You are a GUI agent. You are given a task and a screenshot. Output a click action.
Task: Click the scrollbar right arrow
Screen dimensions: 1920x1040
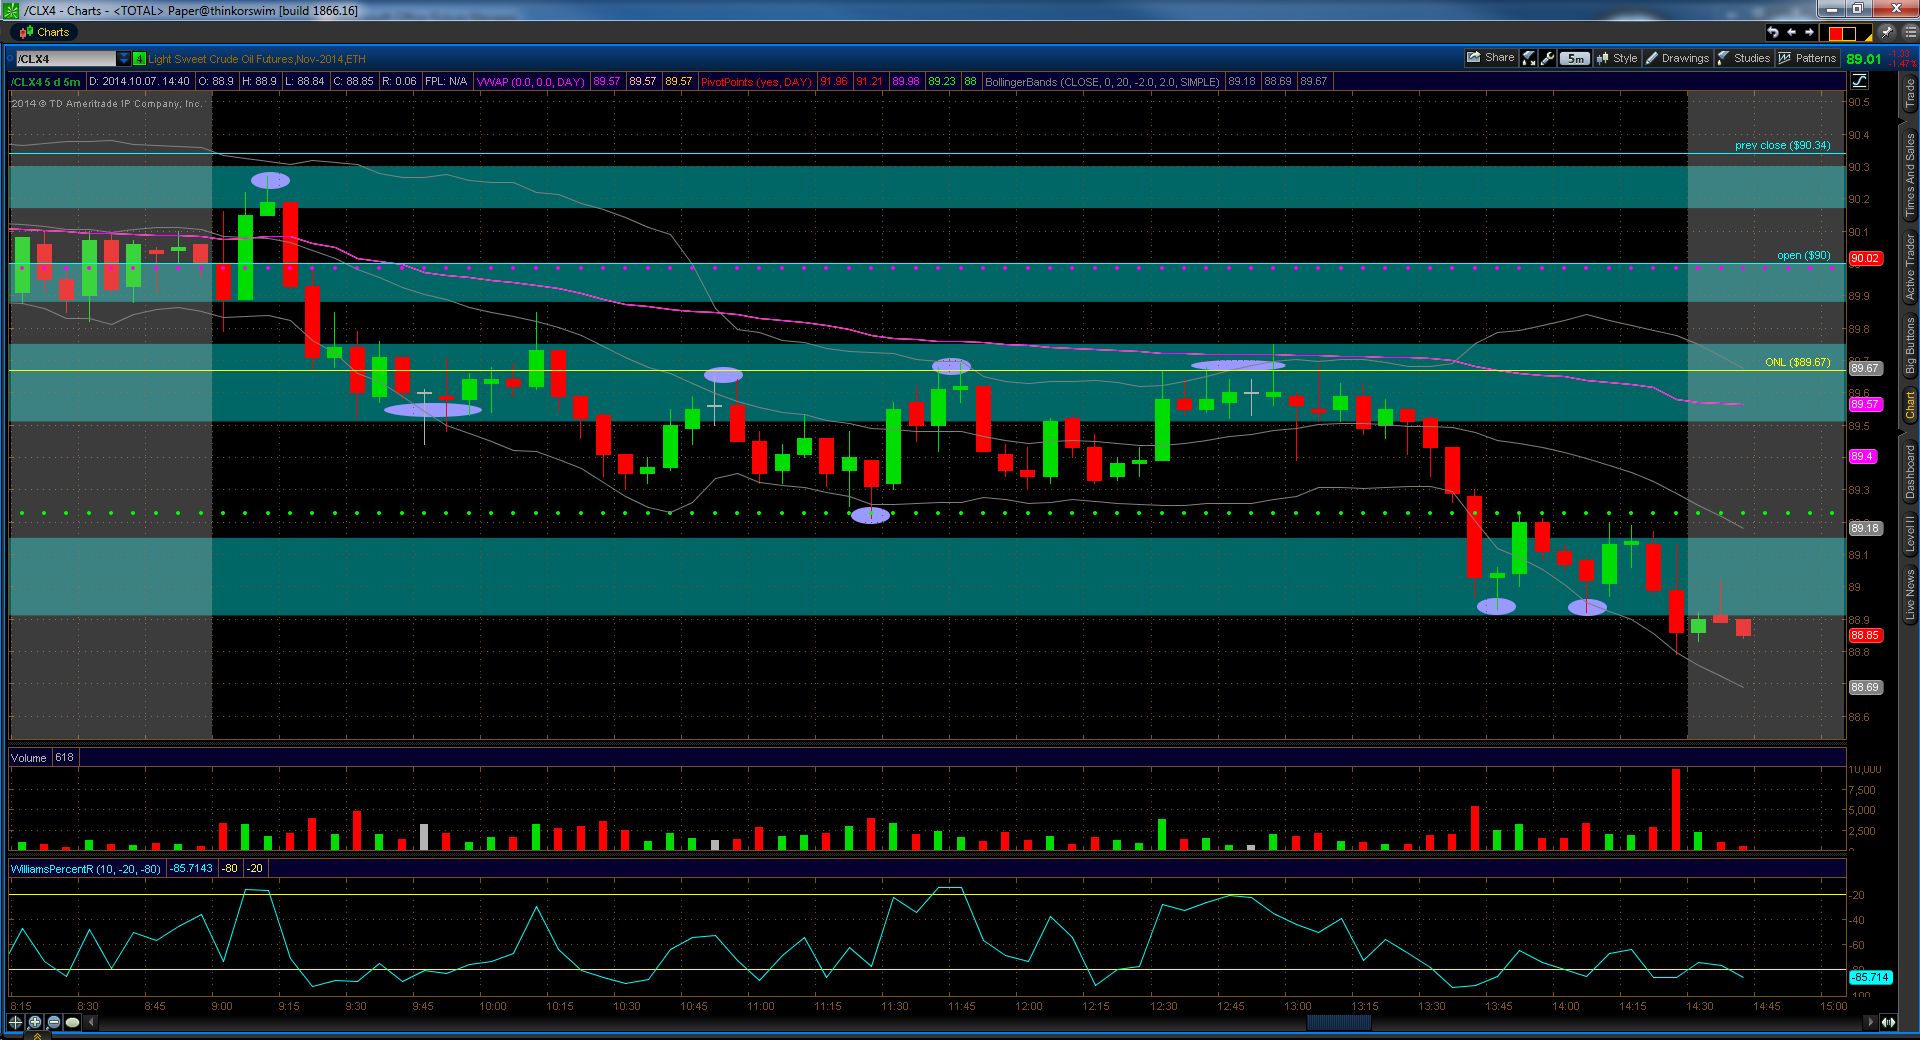coord(1871,1022)
